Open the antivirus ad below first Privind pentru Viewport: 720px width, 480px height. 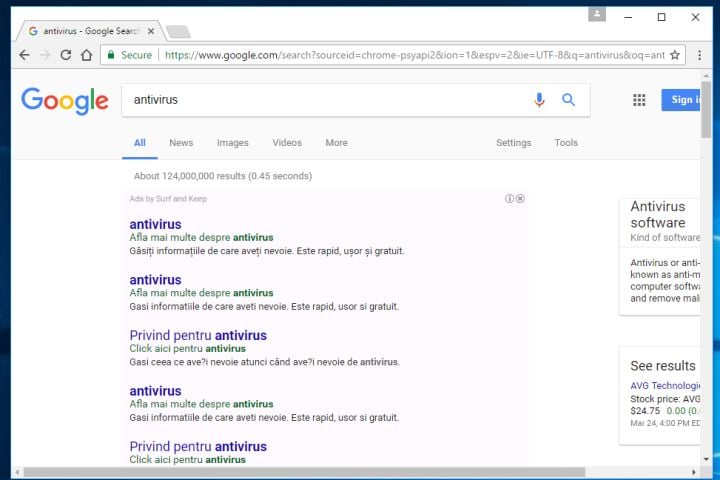155,391
